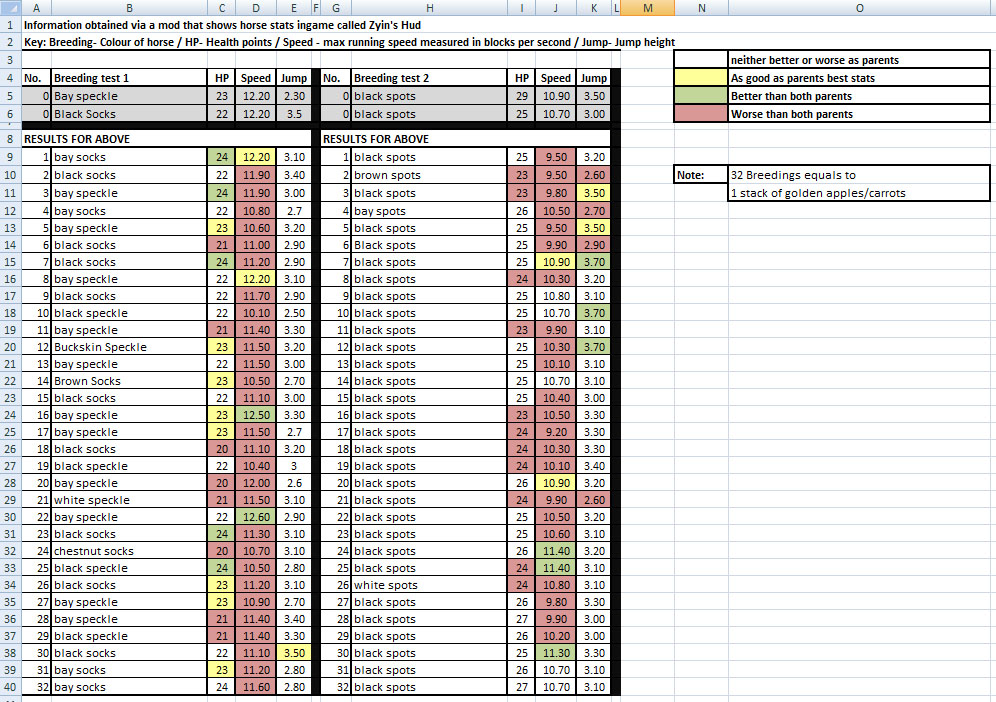Select the 'Speed' header in Breeding test 1
Screen dimensions: 996x702
pyautogui.click(x=256, y=78)
